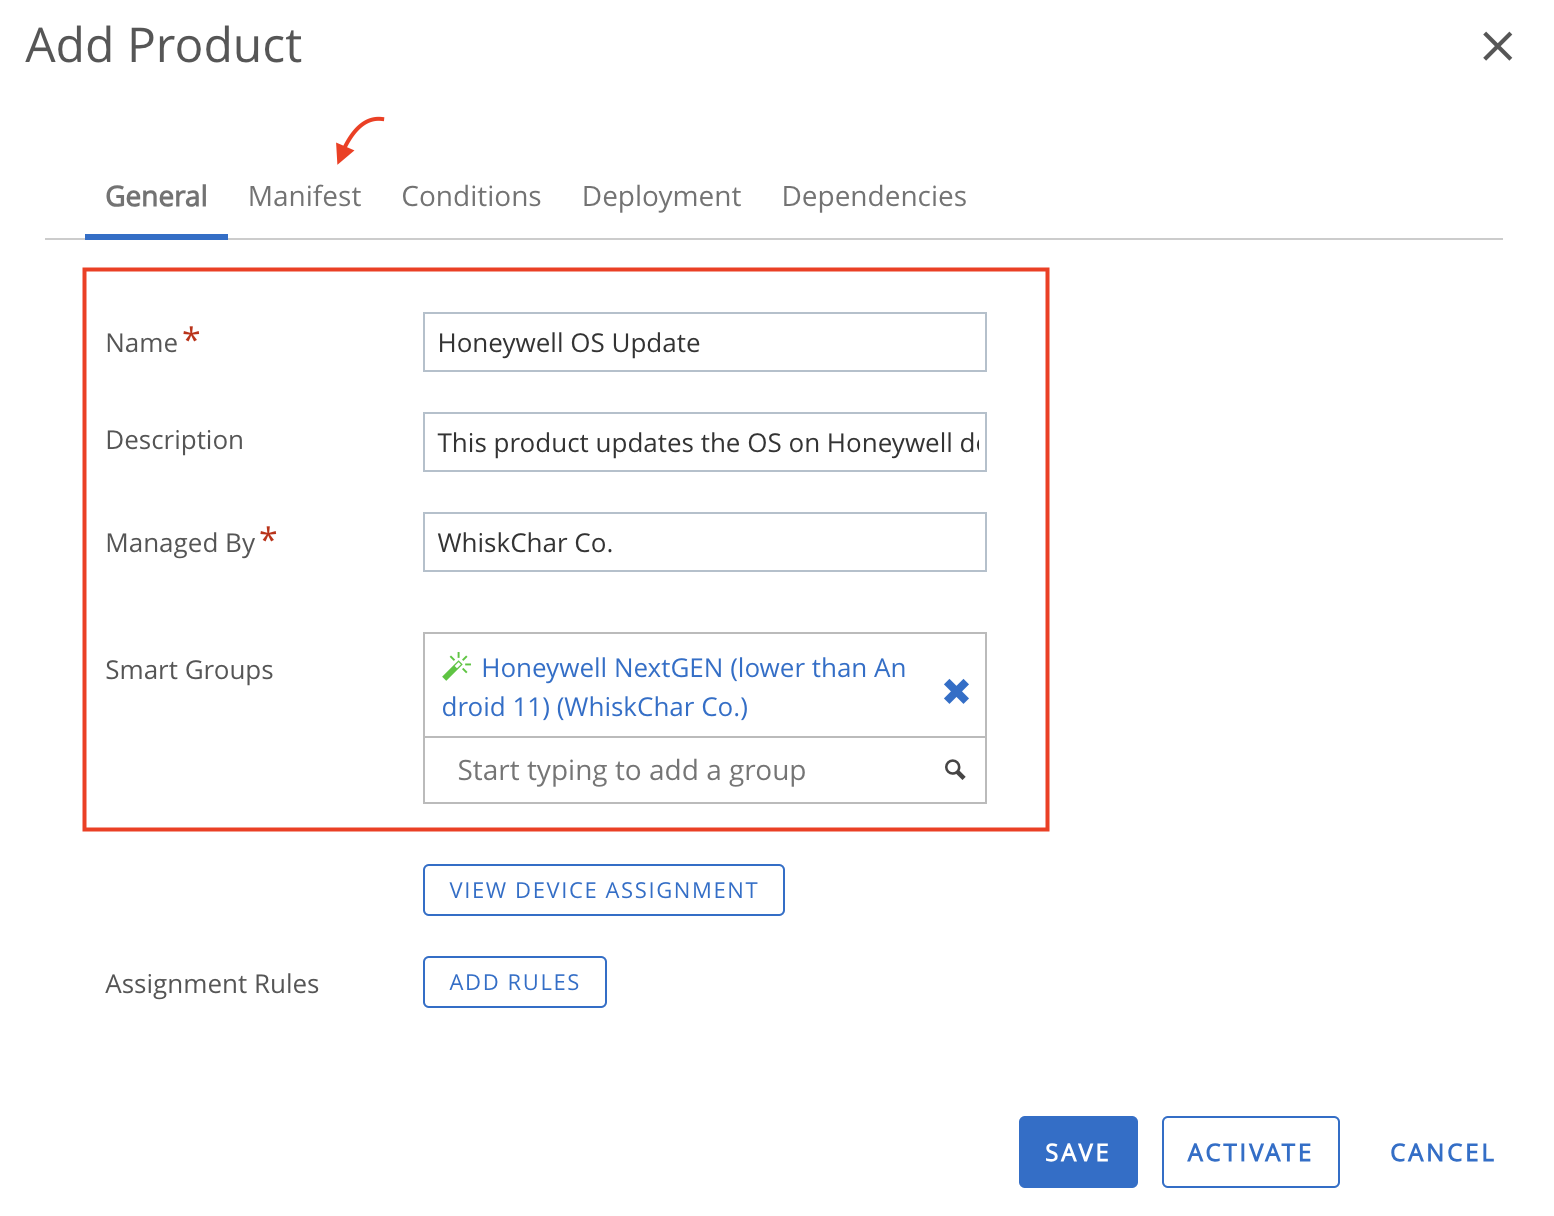Close the Add Product dialog
The width and height of the screenshot is (1554, 1216).
[x=1497, y=46]
